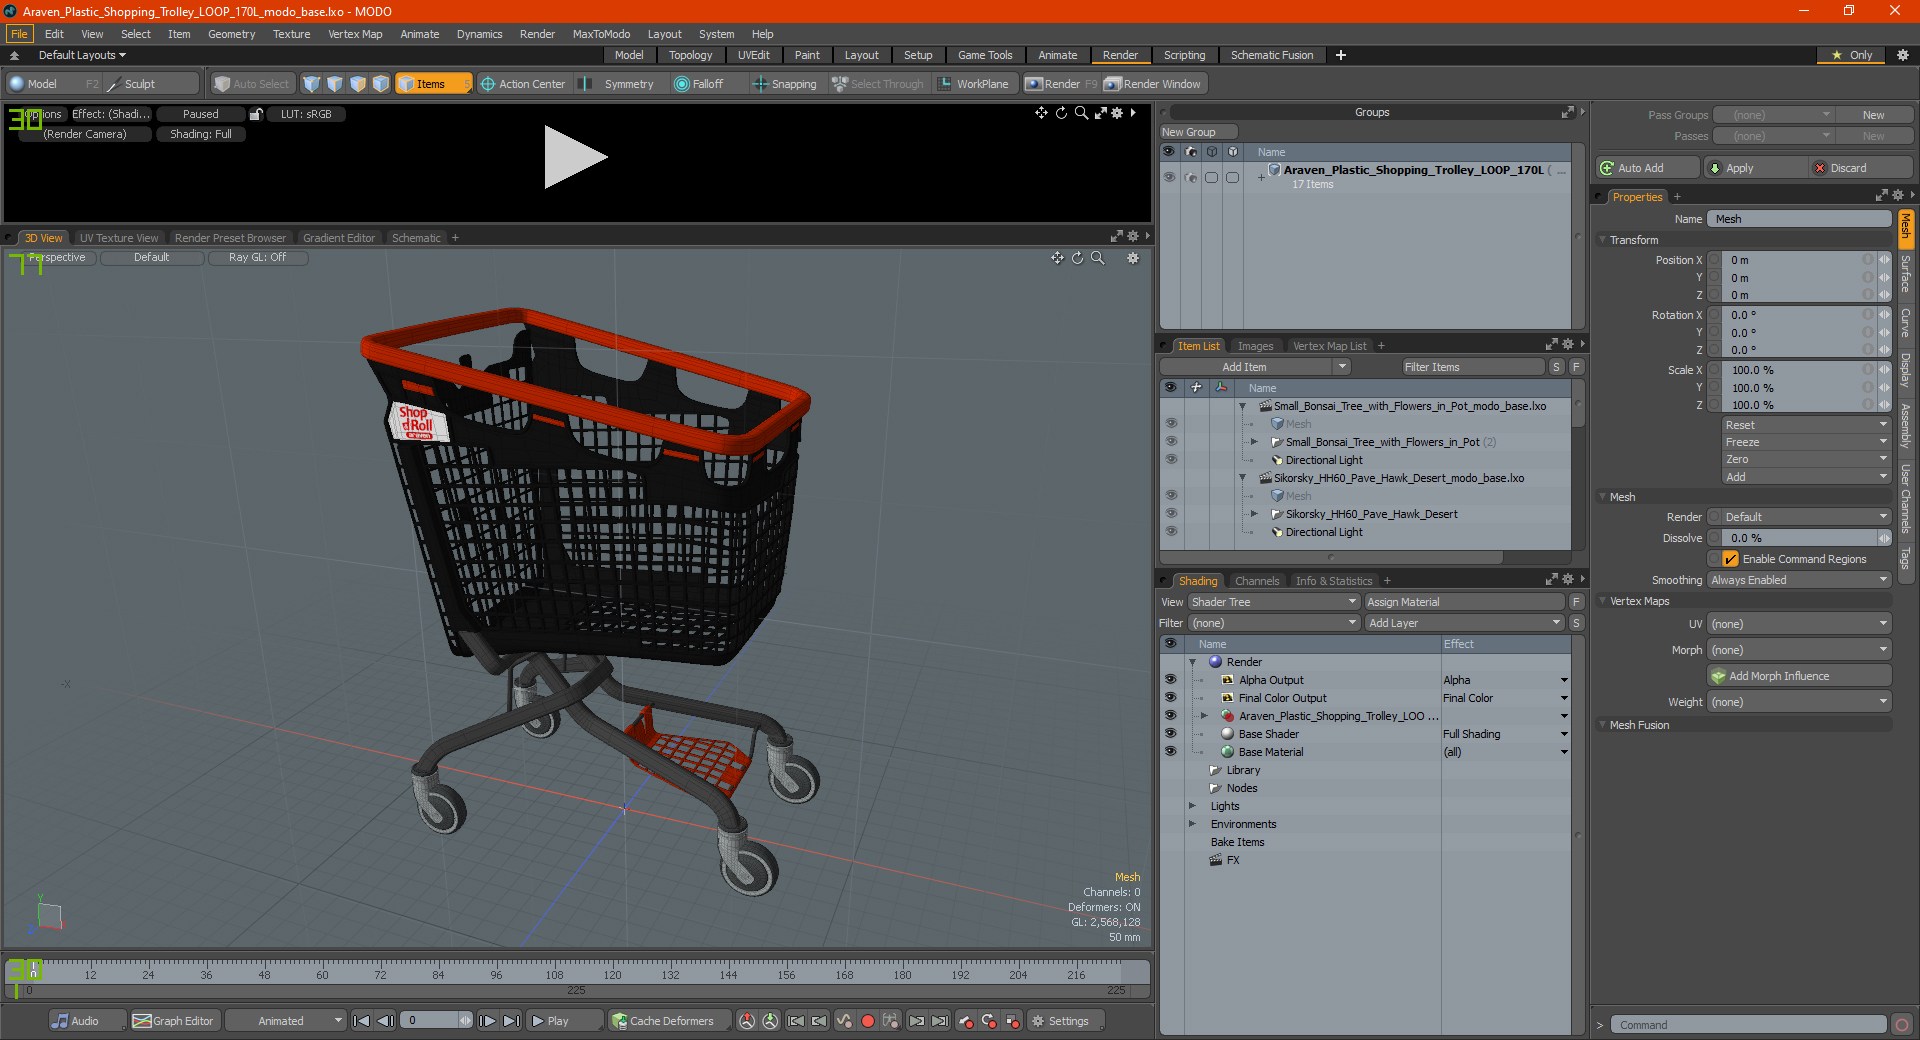Open Add Item dropdown
This screenshot has height=1040, width=1920.
coord(1255,367)
